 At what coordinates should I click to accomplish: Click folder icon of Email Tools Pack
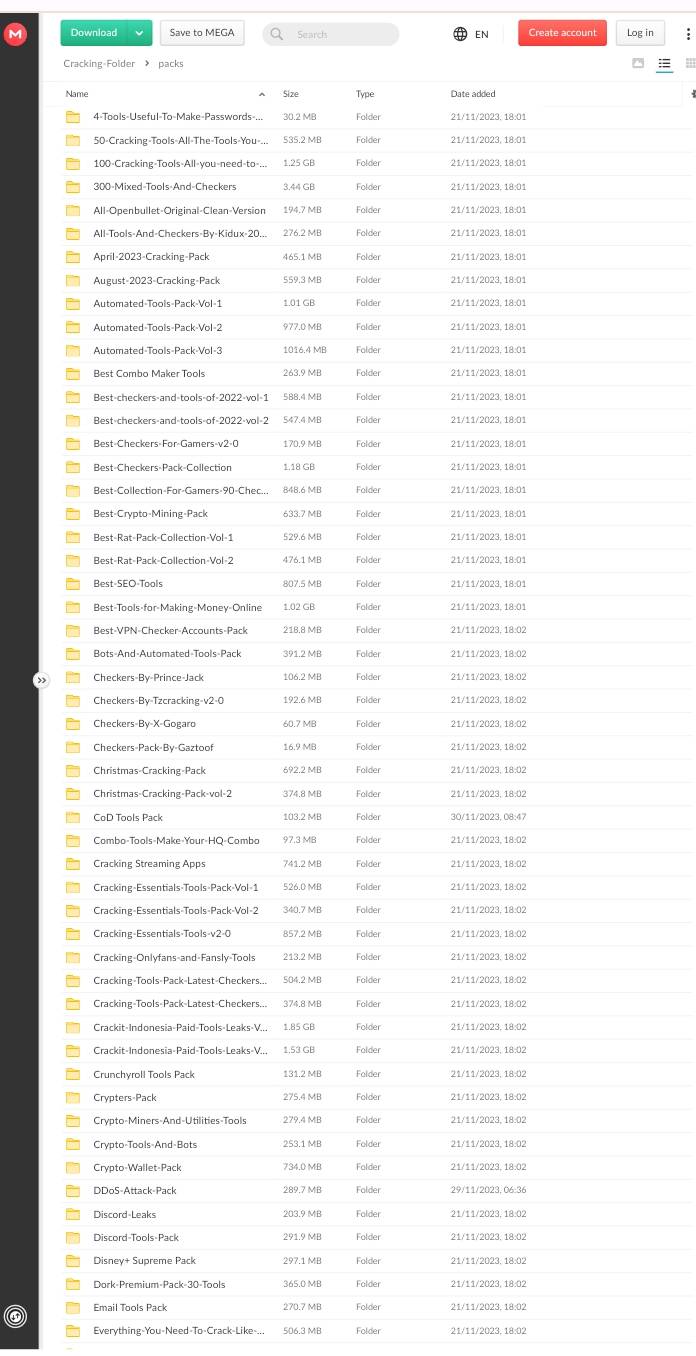(73, 1307)
